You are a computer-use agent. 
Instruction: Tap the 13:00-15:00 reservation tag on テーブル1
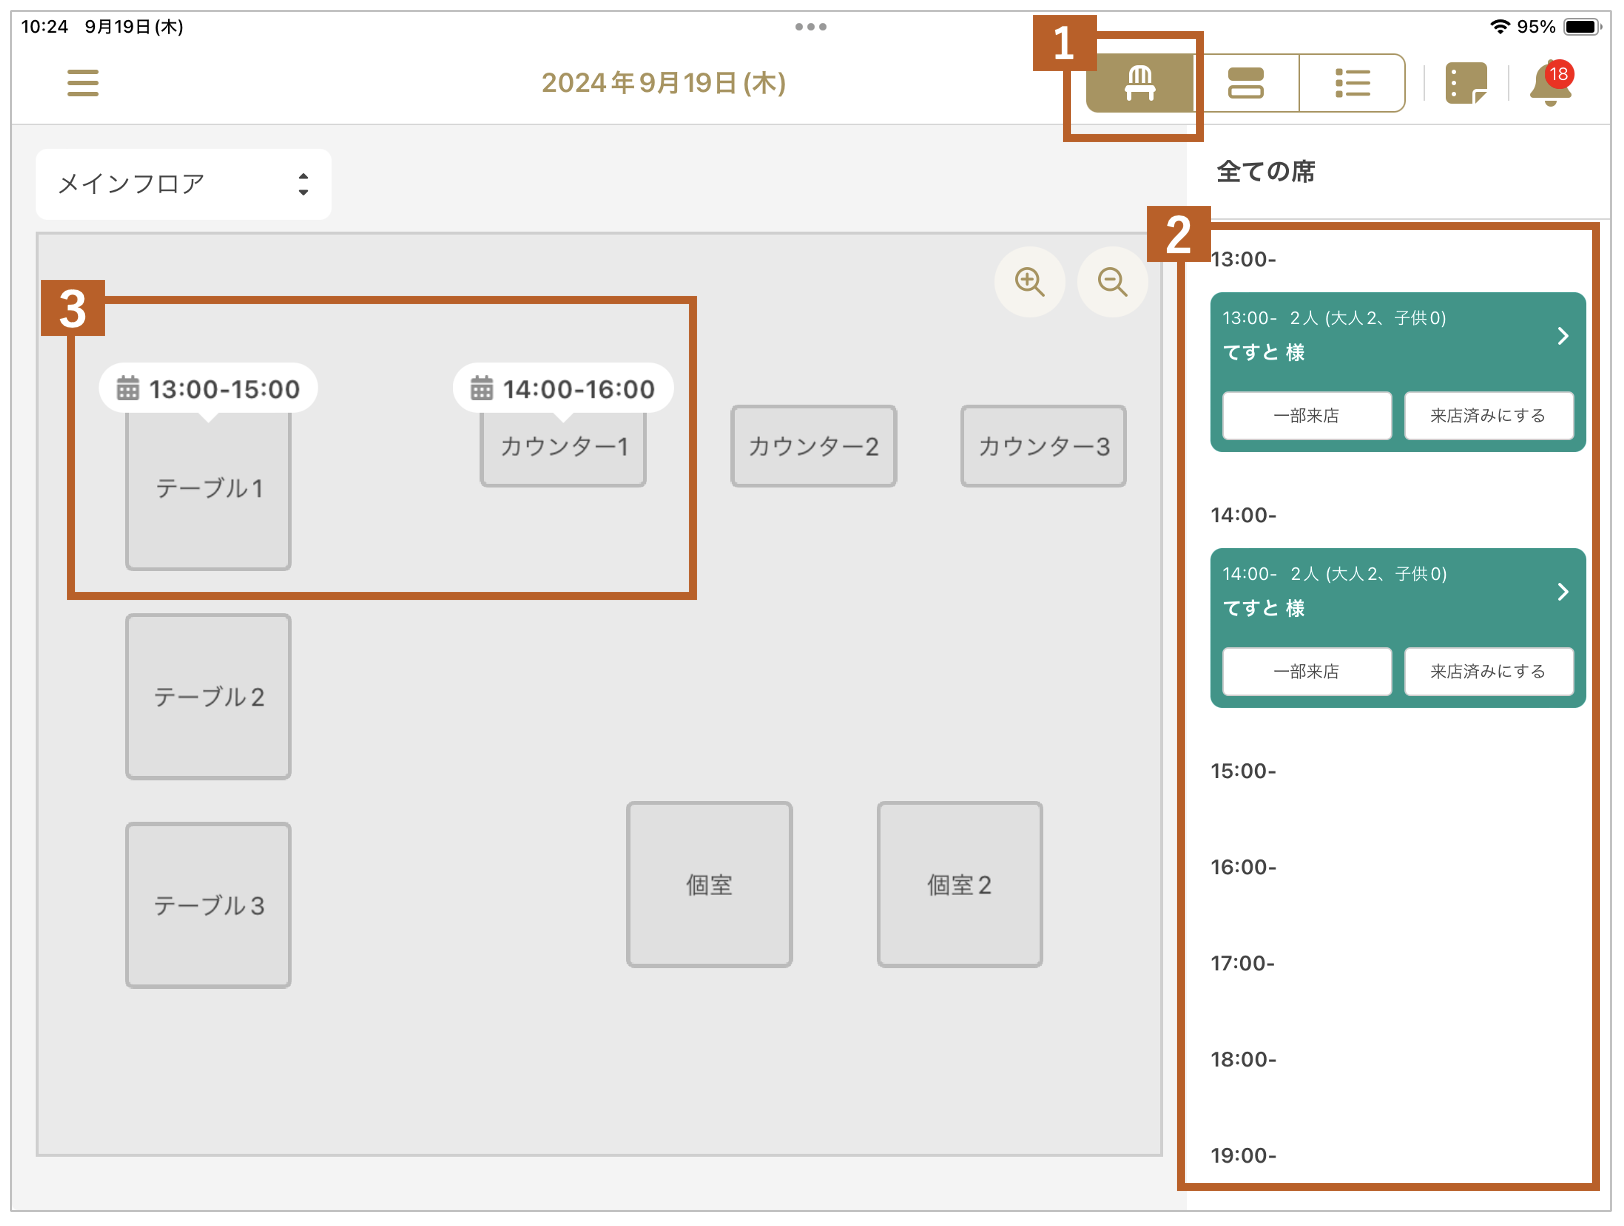[x=208, y=389]
